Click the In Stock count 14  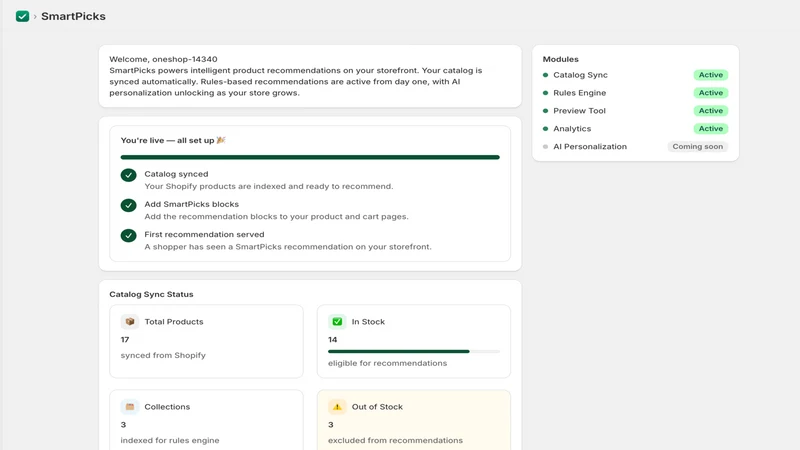point(333,340)
